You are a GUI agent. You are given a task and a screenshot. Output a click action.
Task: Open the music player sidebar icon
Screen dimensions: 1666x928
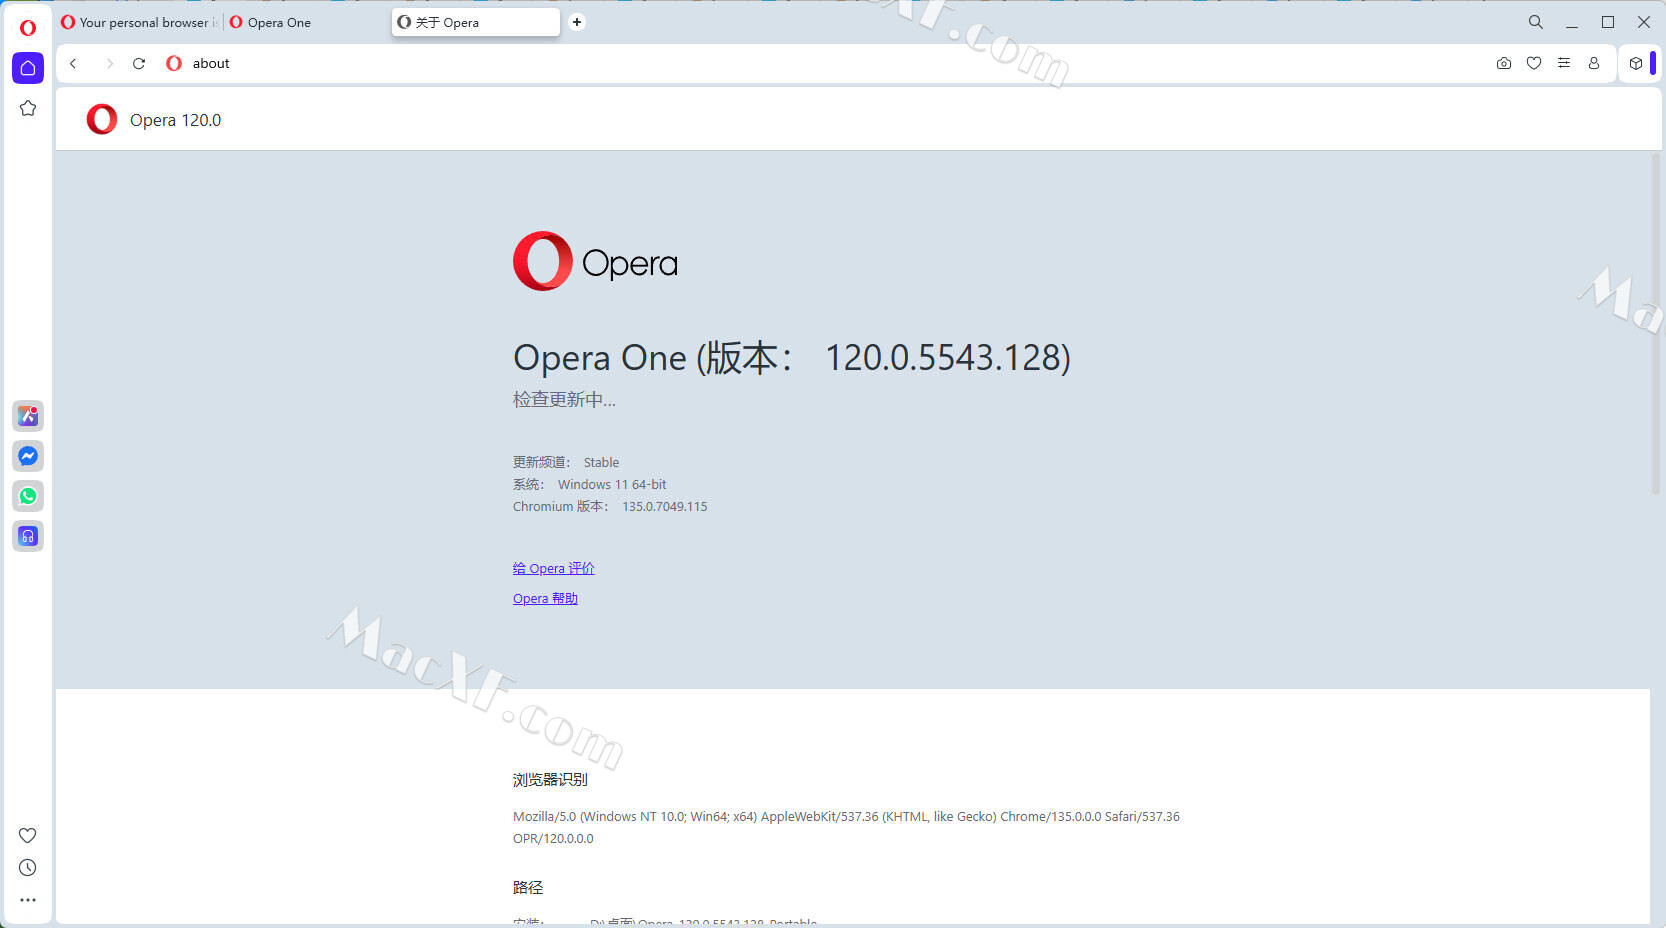click(28, 536)
